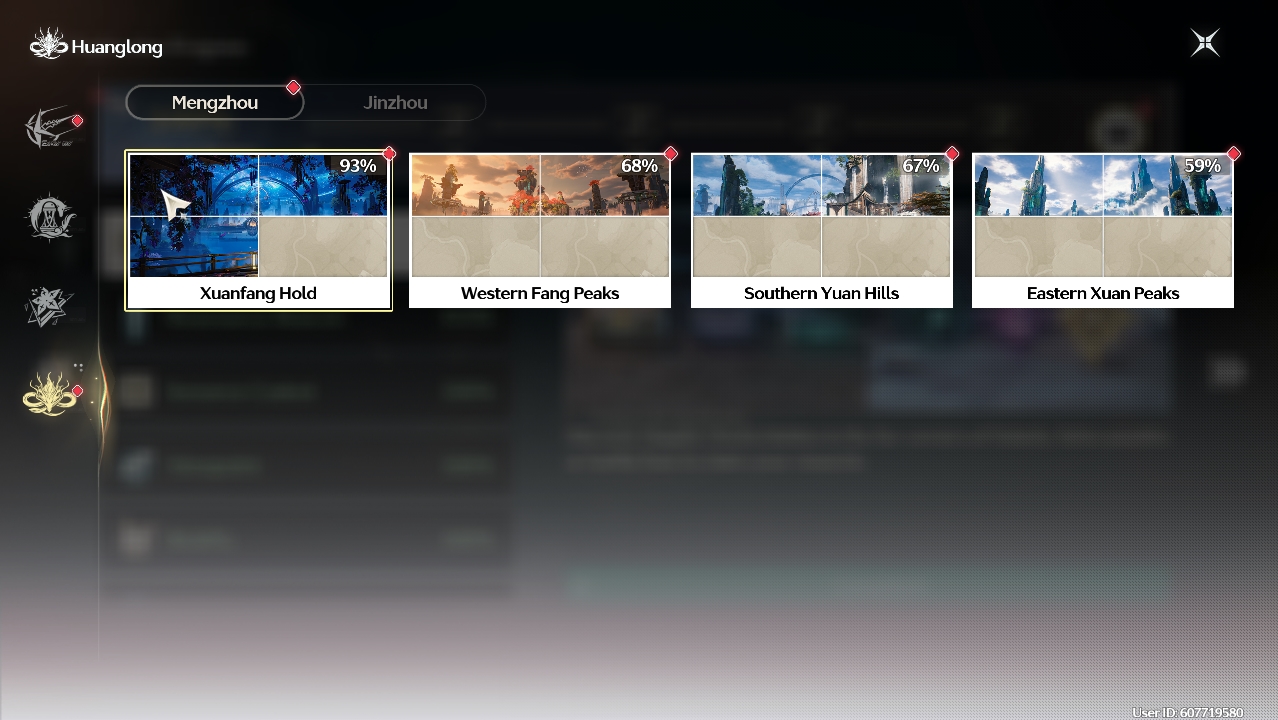Image resolution: width=1278 pixels, height=720 pixels.
Task: Click the Southern Yuan Hills label
Action: (821, 293)
